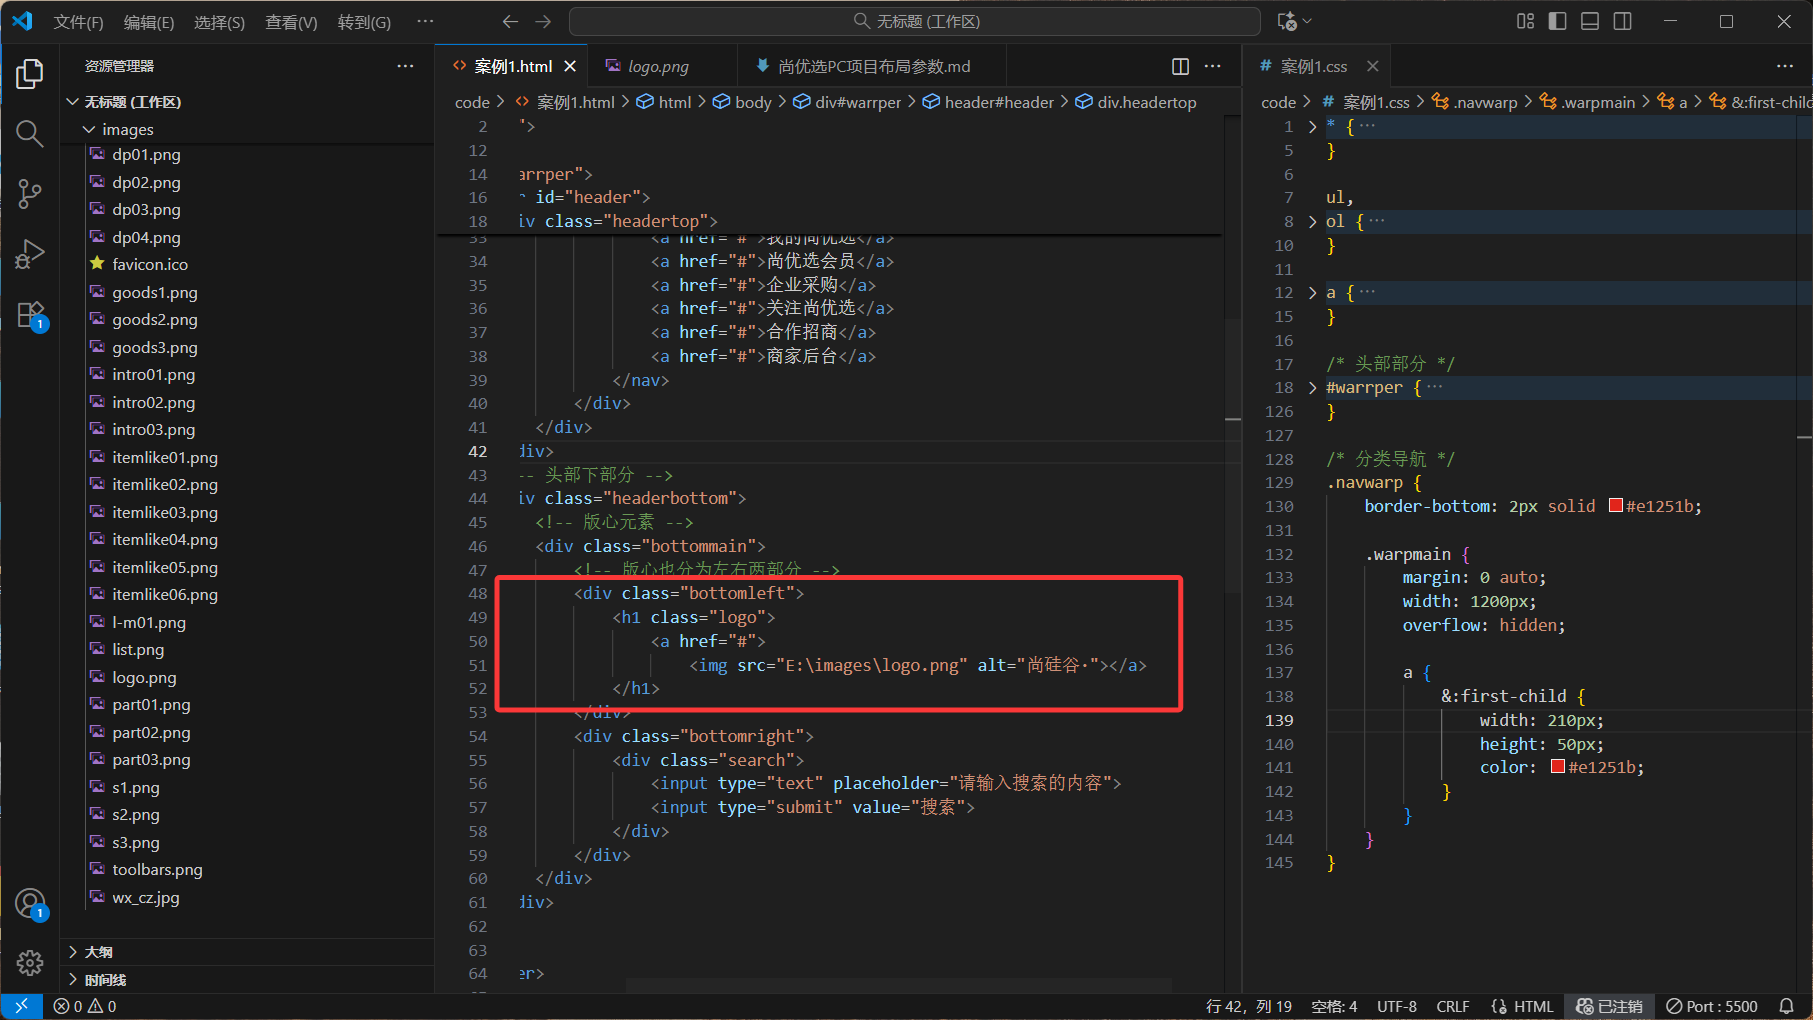Collapse the images folder
The height and width of the screenshot is (1020, 1813).
248,129
